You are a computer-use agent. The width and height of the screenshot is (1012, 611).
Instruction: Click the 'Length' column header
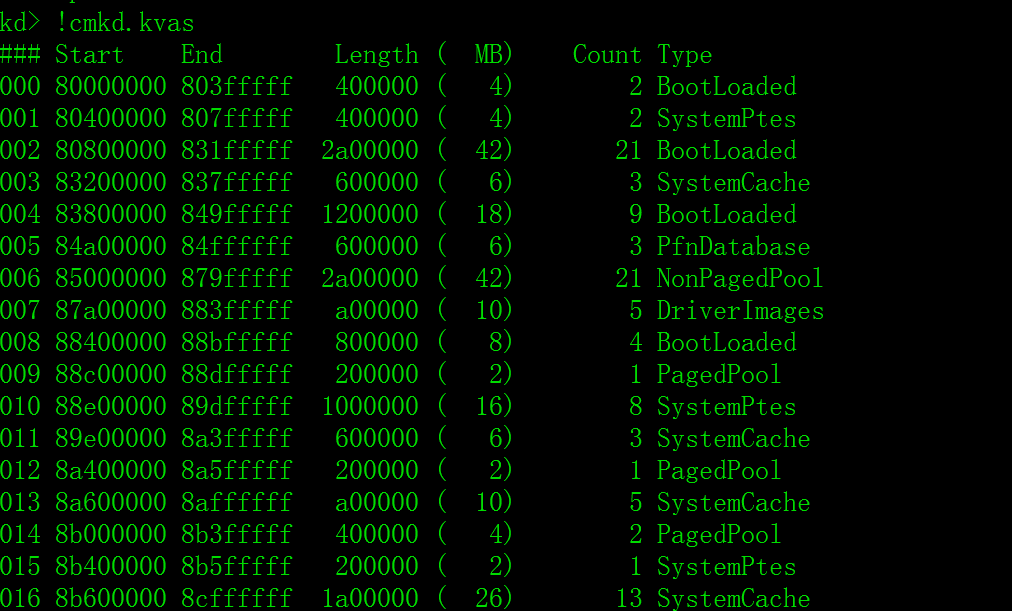(376, 55)
